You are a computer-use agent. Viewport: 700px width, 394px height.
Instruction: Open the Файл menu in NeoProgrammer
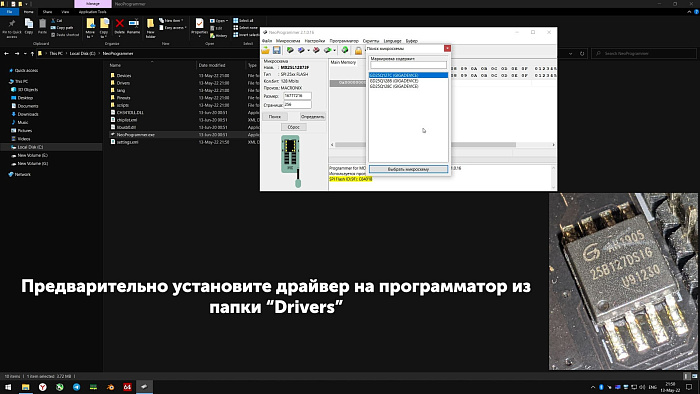tap(267, 41)
